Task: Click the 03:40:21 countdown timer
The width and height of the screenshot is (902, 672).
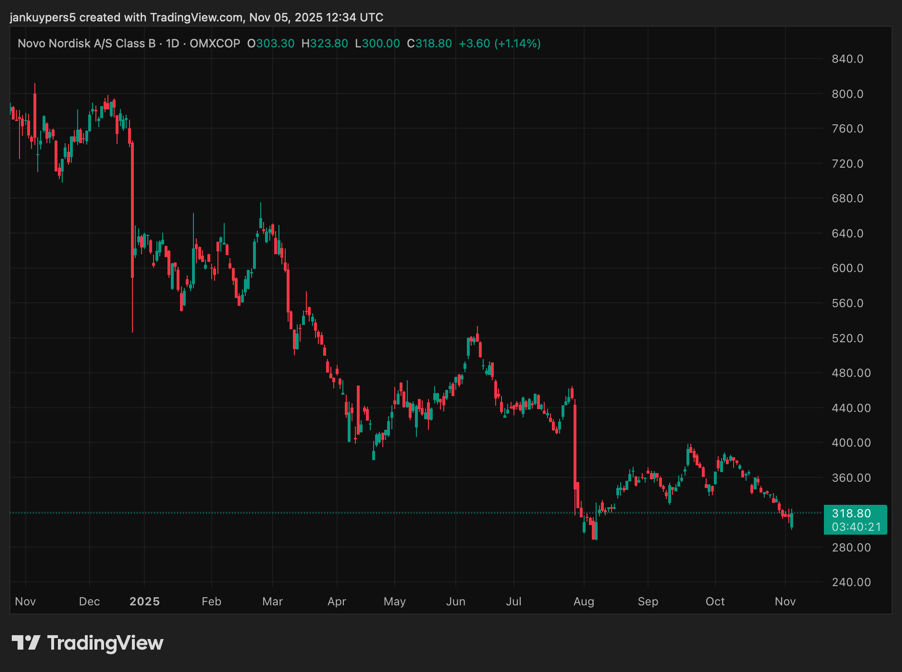Action: click(x=855, y=527)
